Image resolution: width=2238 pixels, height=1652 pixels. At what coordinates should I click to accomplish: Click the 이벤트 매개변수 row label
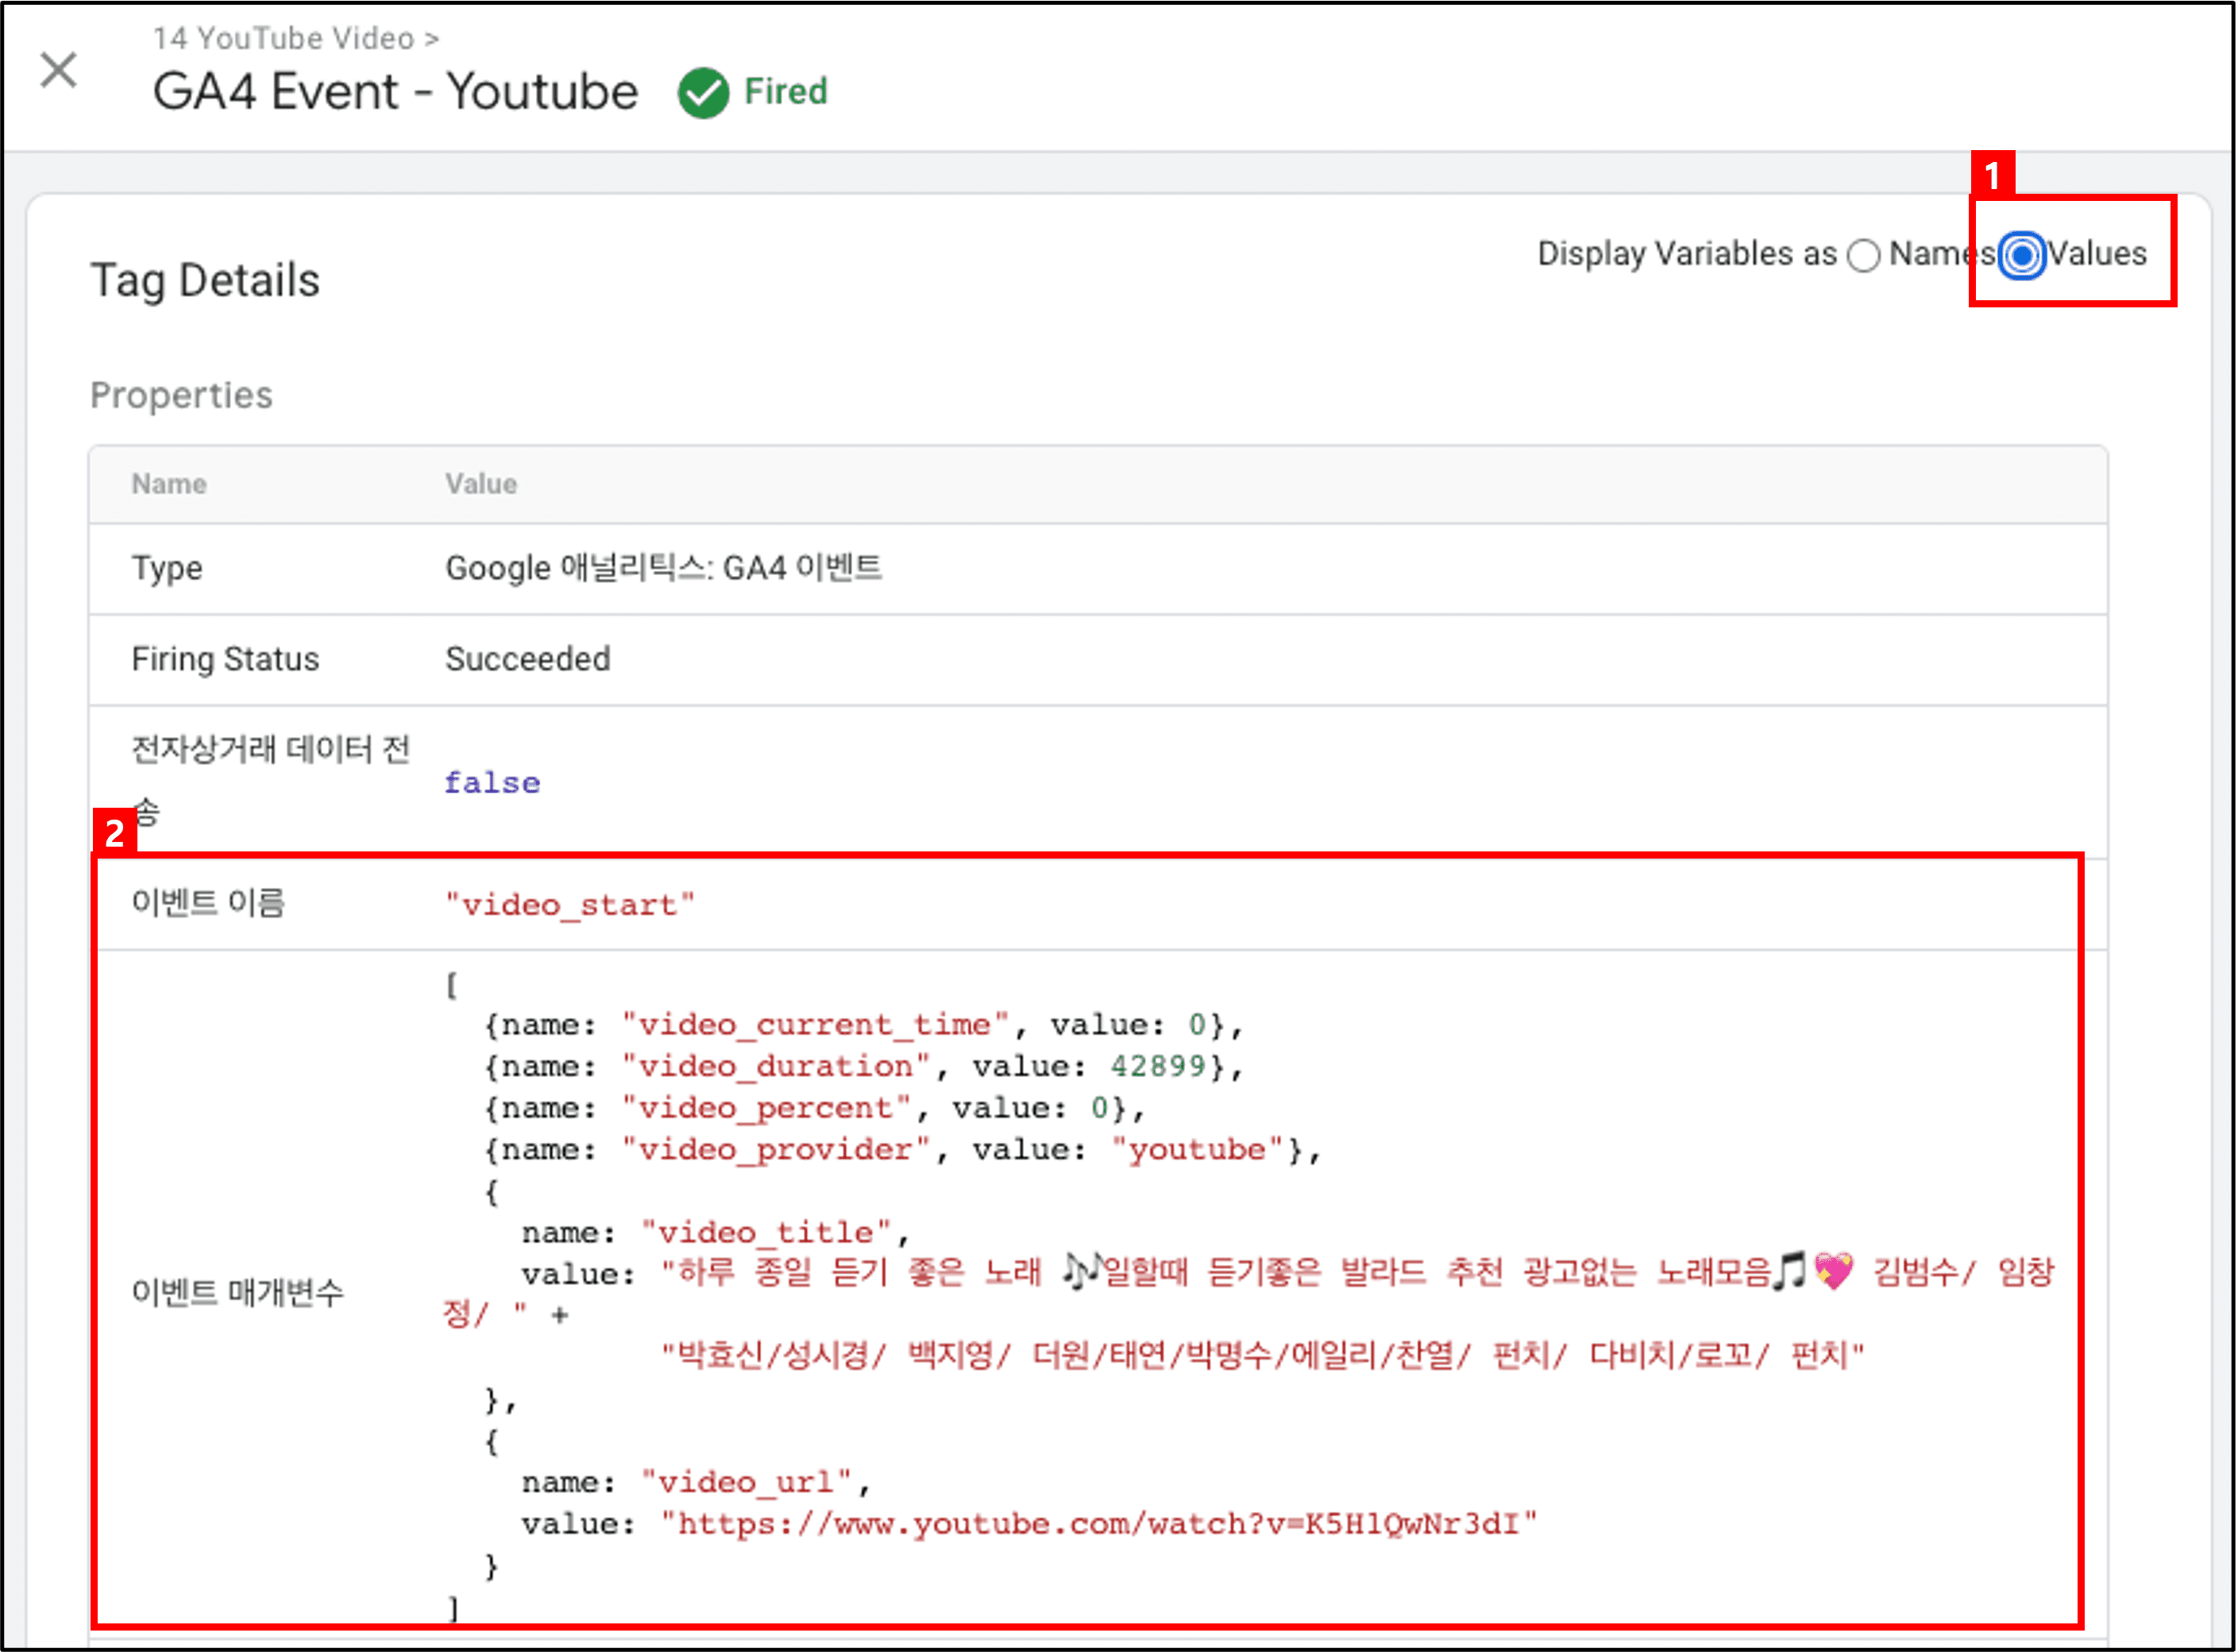coord(237,1292)
